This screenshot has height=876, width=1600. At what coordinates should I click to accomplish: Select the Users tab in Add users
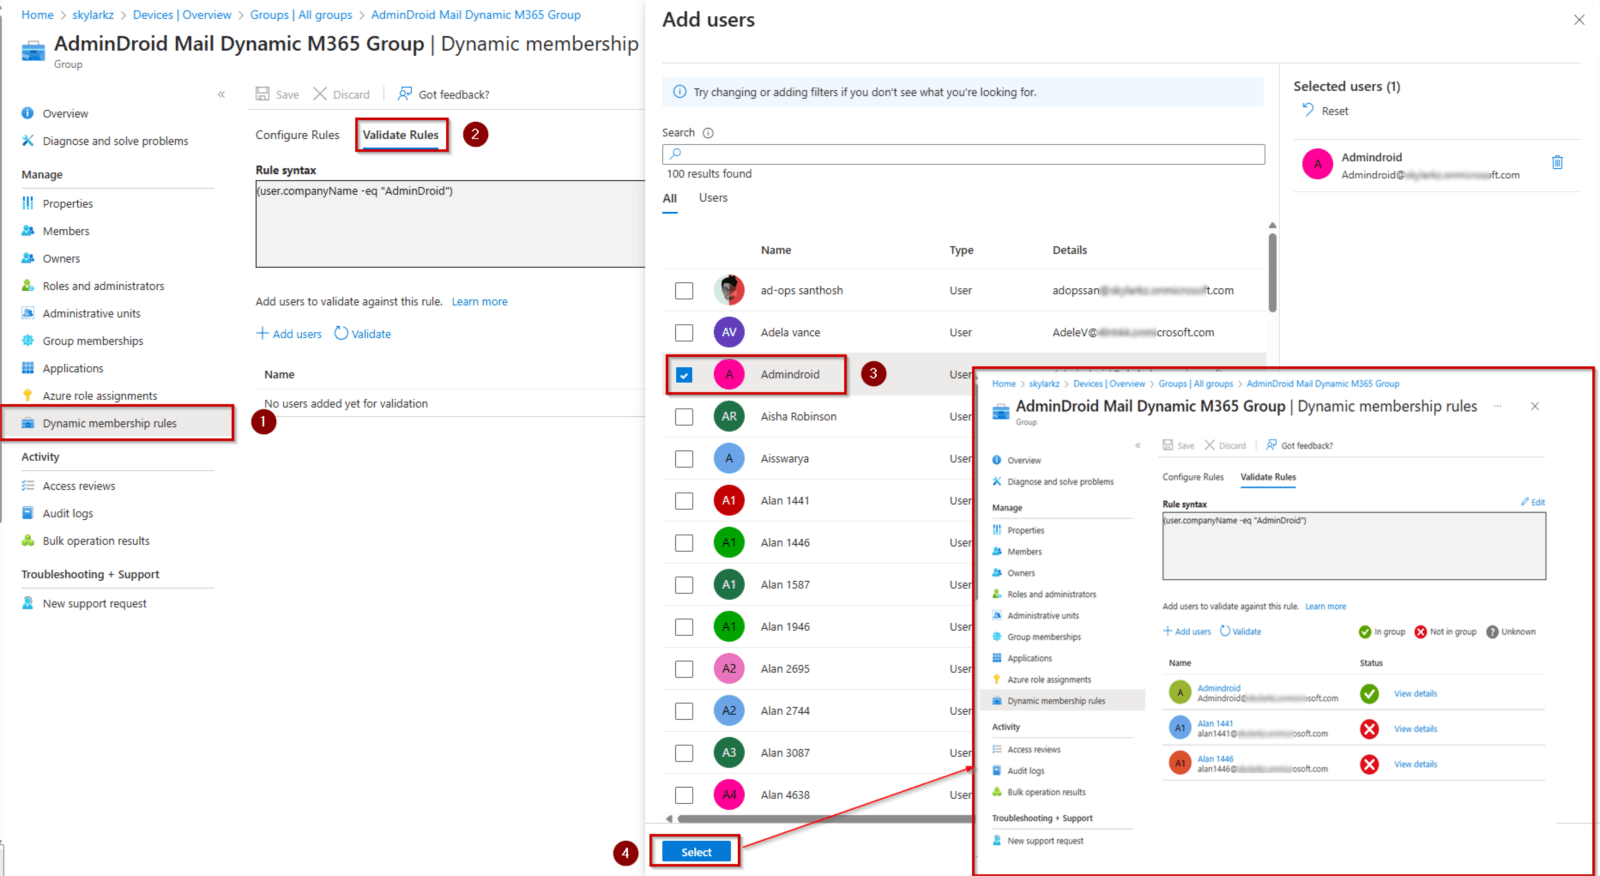[713, 198]
